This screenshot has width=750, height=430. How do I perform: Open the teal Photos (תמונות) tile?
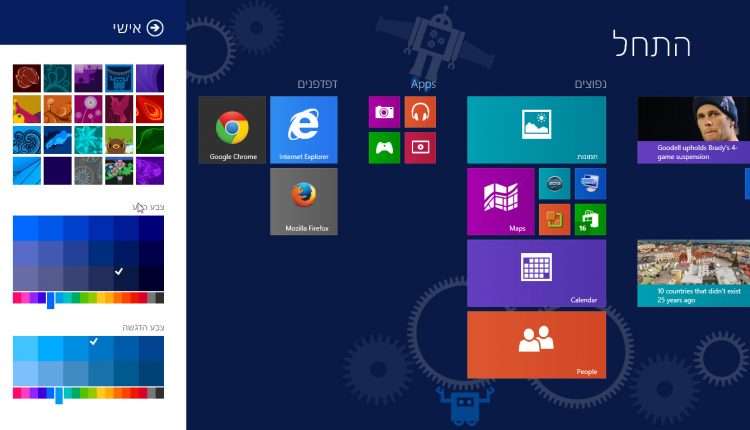tap(537, 130)
